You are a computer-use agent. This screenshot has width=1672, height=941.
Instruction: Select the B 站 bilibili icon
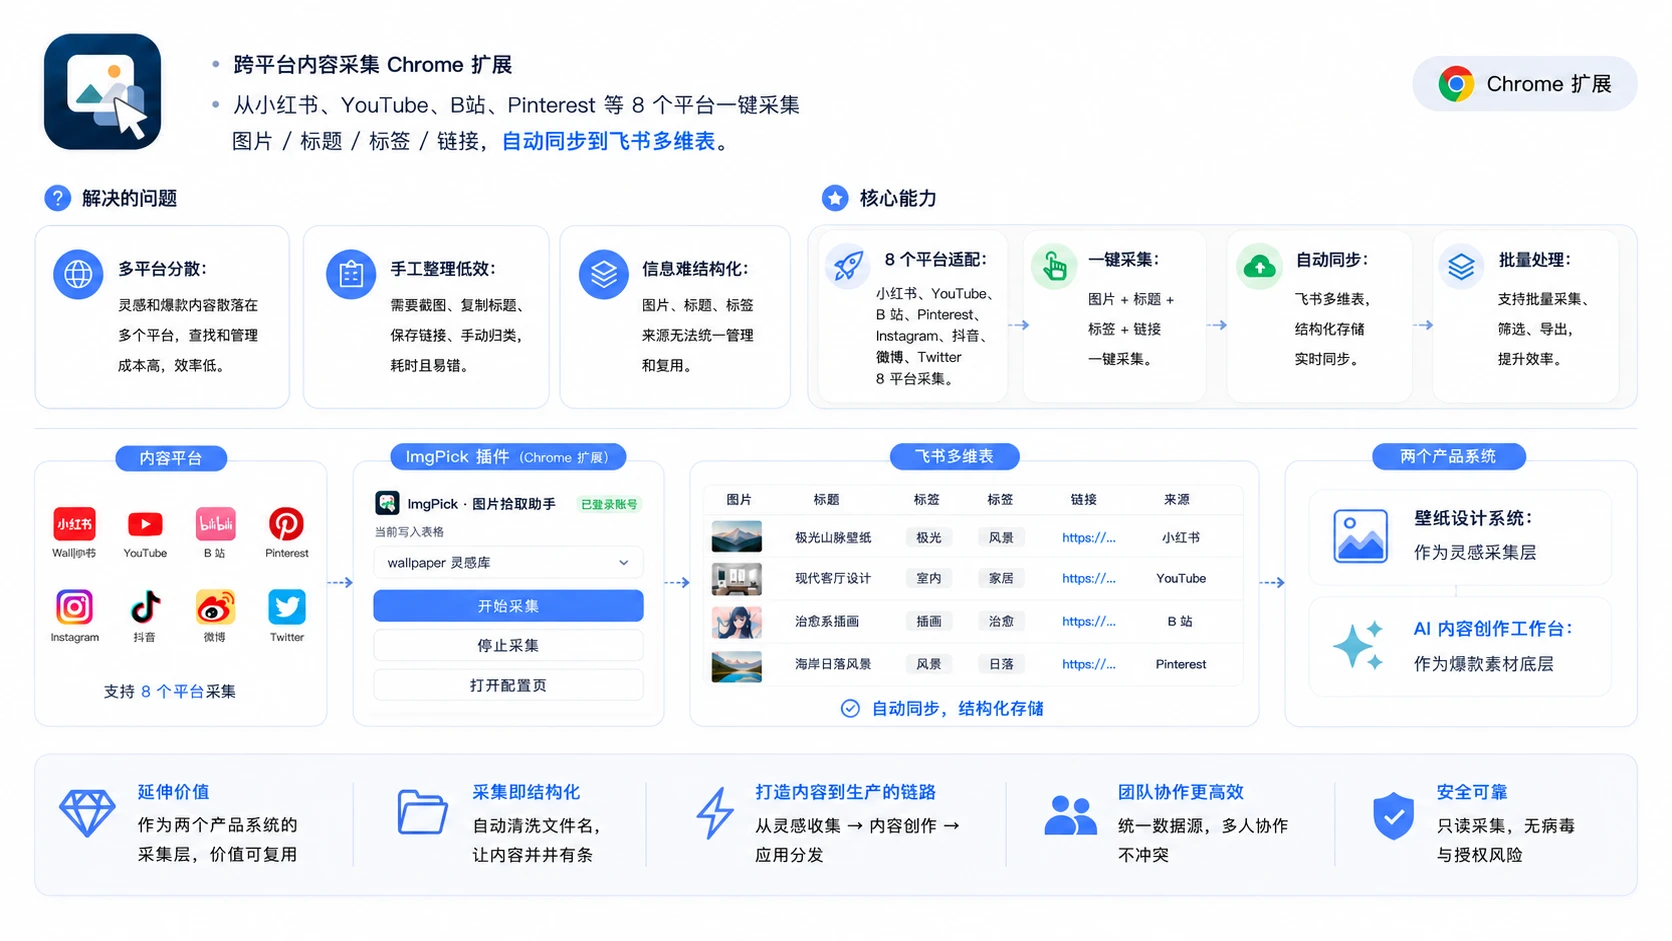pyautogui.click(x=215, y=524)
